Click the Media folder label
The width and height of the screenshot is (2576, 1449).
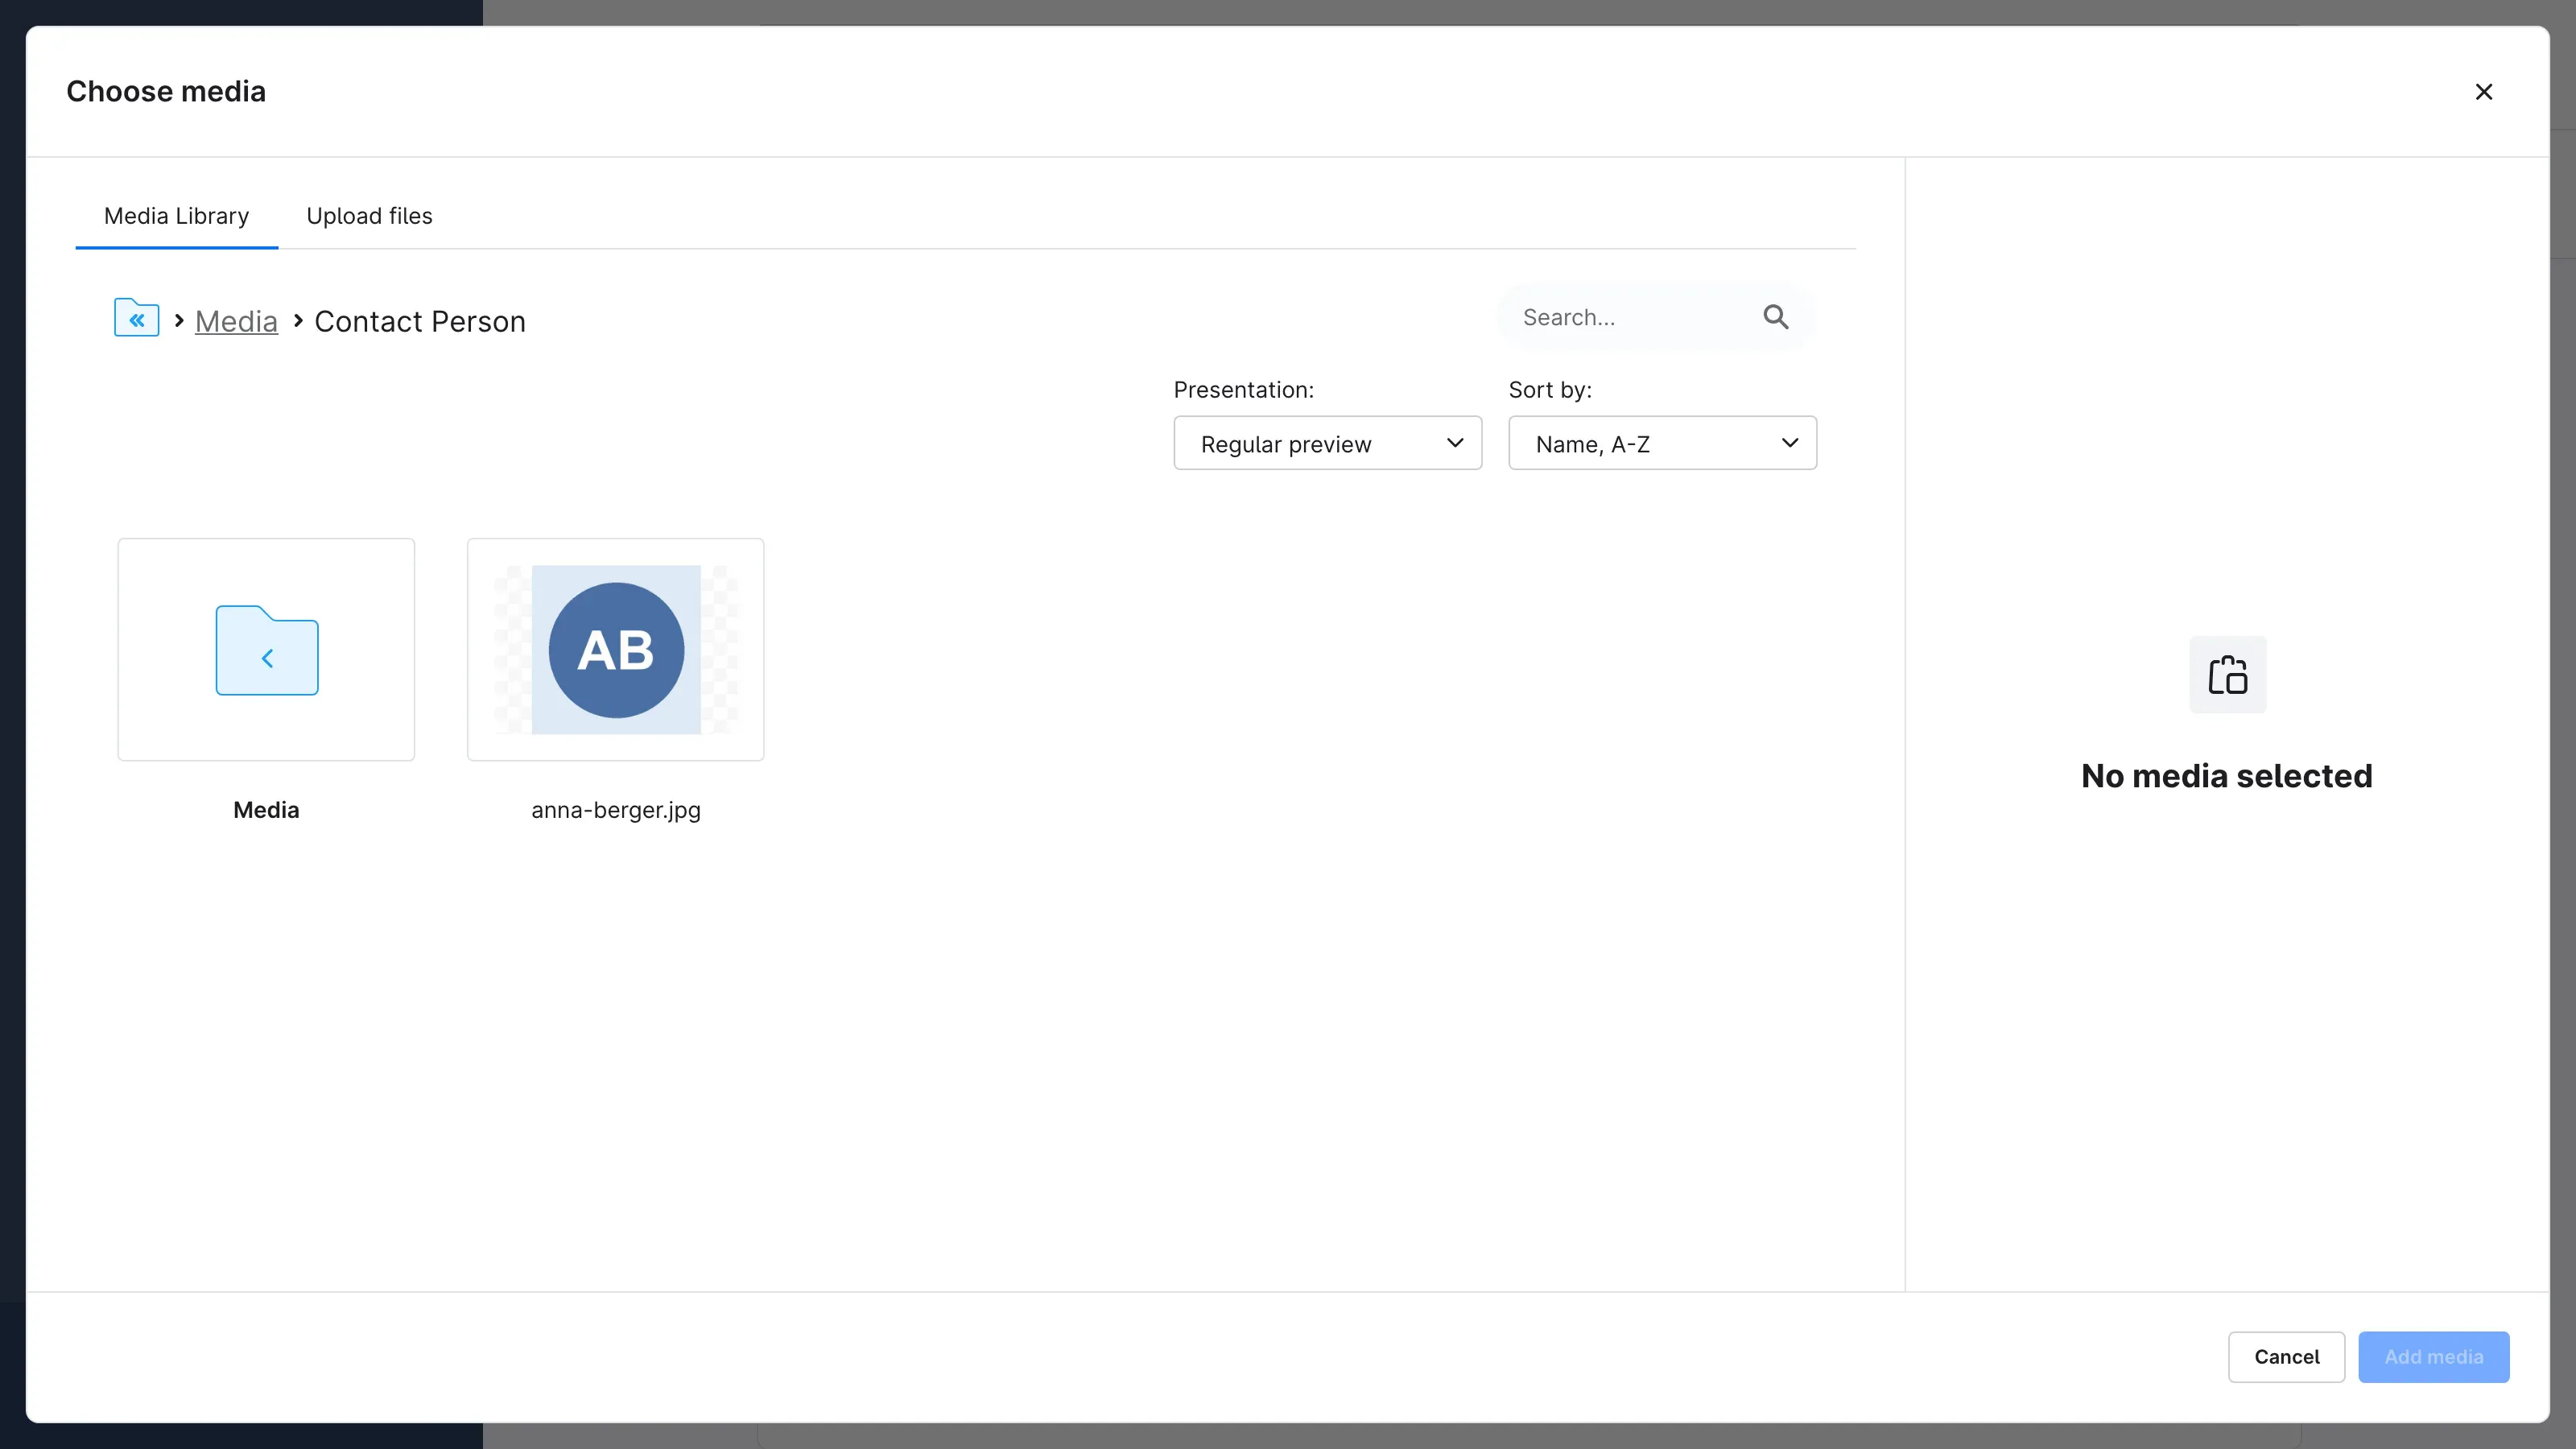[x=266, y=810]
